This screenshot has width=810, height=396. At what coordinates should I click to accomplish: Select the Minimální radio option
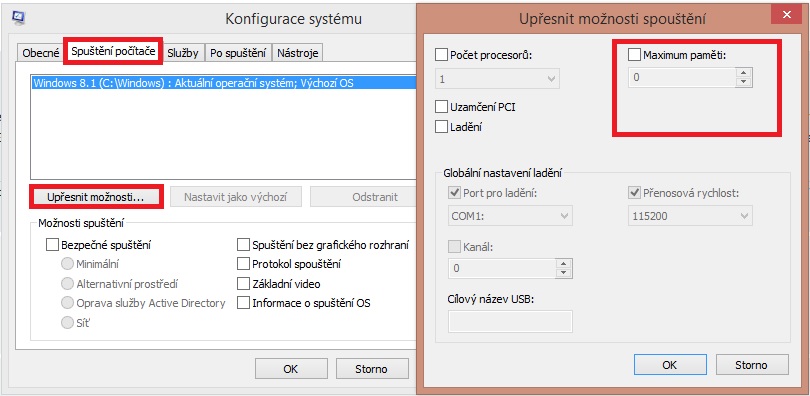[x=67, y=264]
